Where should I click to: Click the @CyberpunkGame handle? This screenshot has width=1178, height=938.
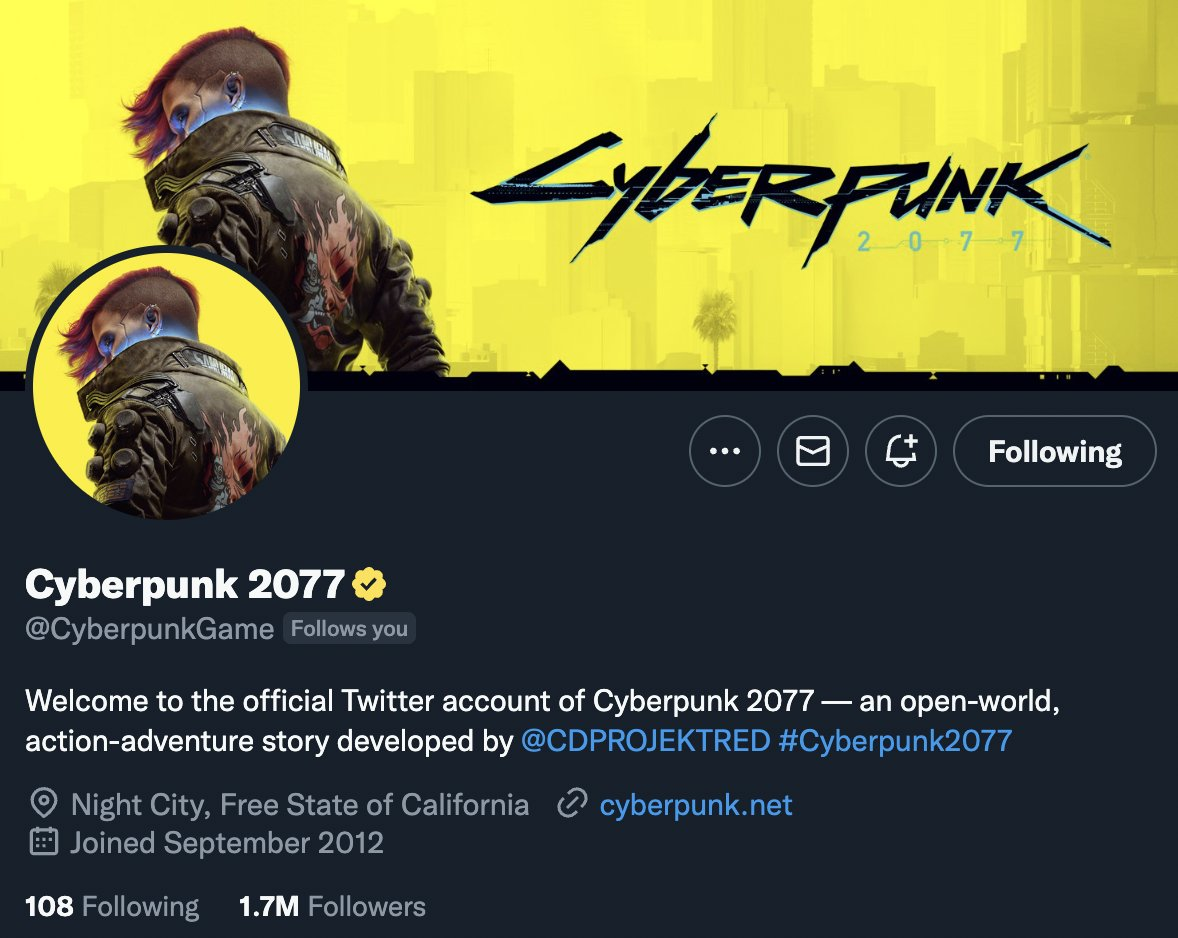coord(149,629)
